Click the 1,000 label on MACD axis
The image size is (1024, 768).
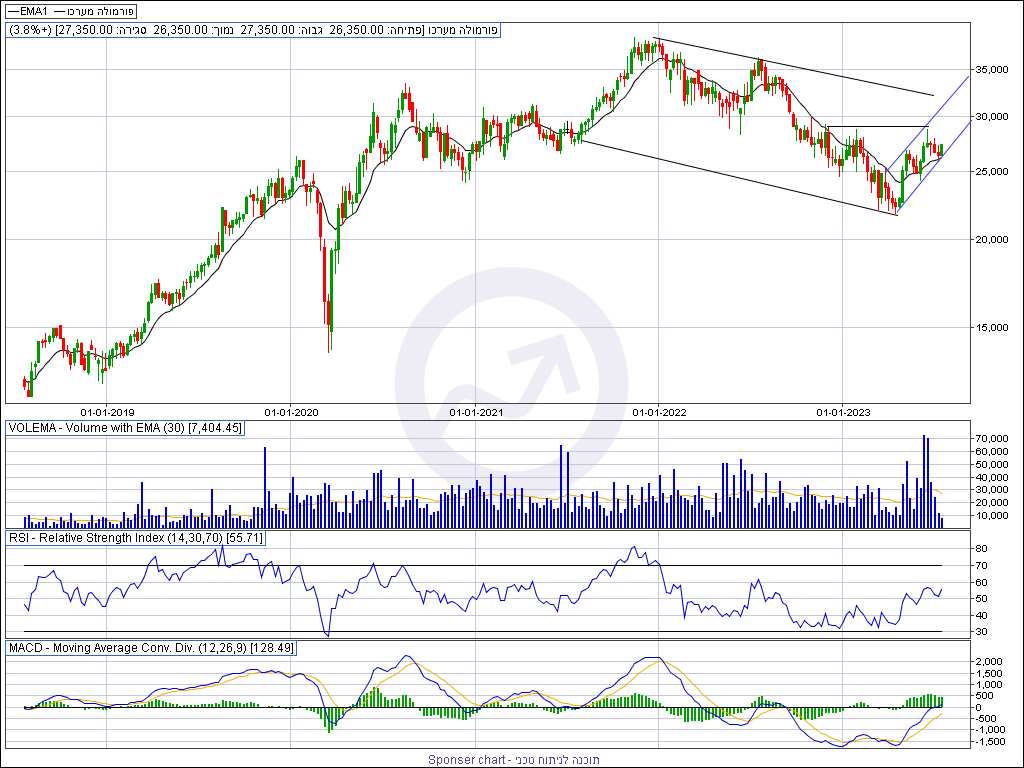[989, 684]
